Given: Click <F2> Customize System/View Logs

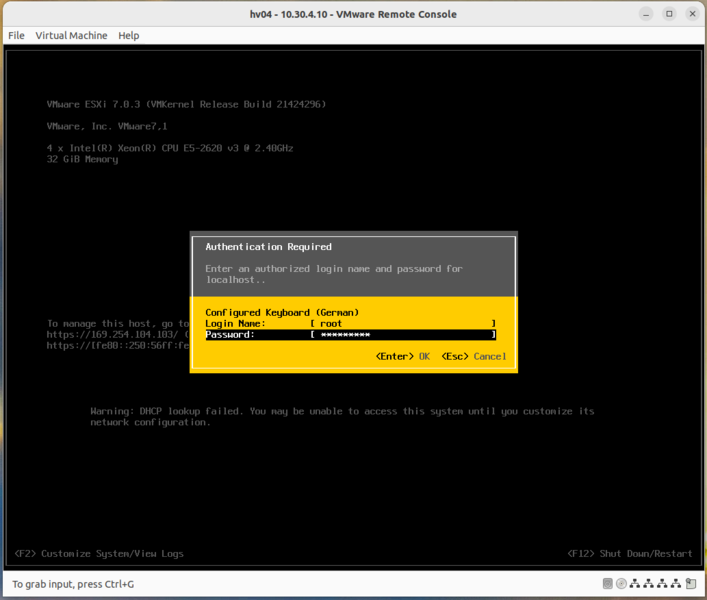Looking at the screenshot, I should 99,553.
